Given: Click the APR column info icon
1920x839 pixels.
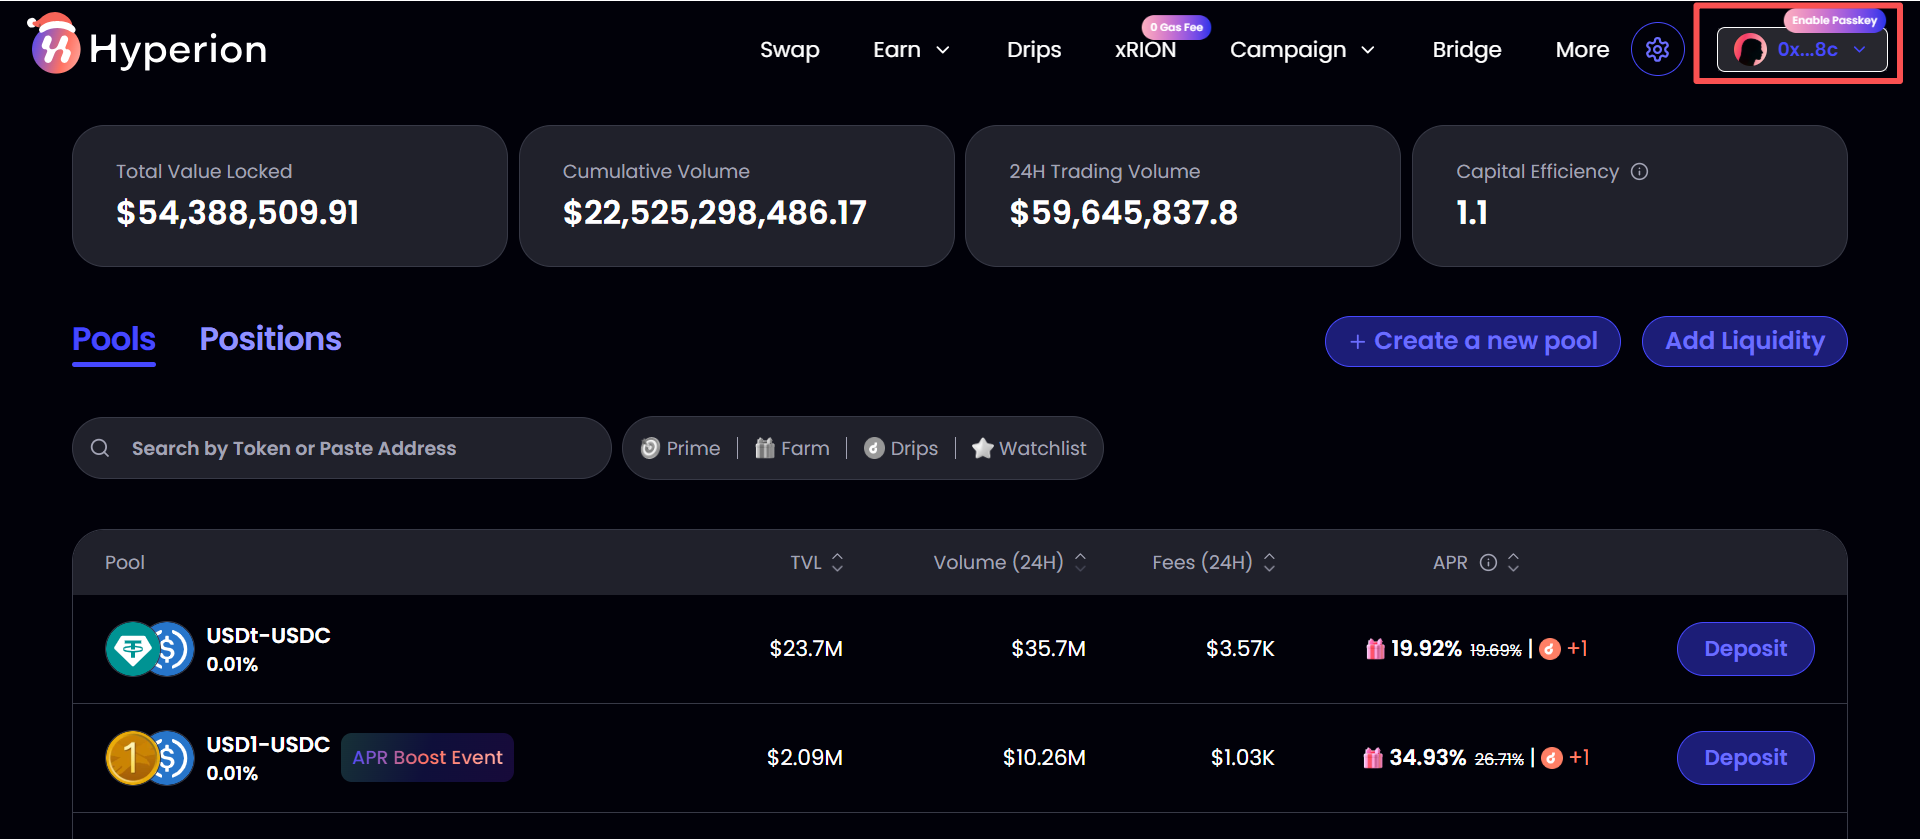Looking at the screenshot, I should click(x=1488, y=562).
